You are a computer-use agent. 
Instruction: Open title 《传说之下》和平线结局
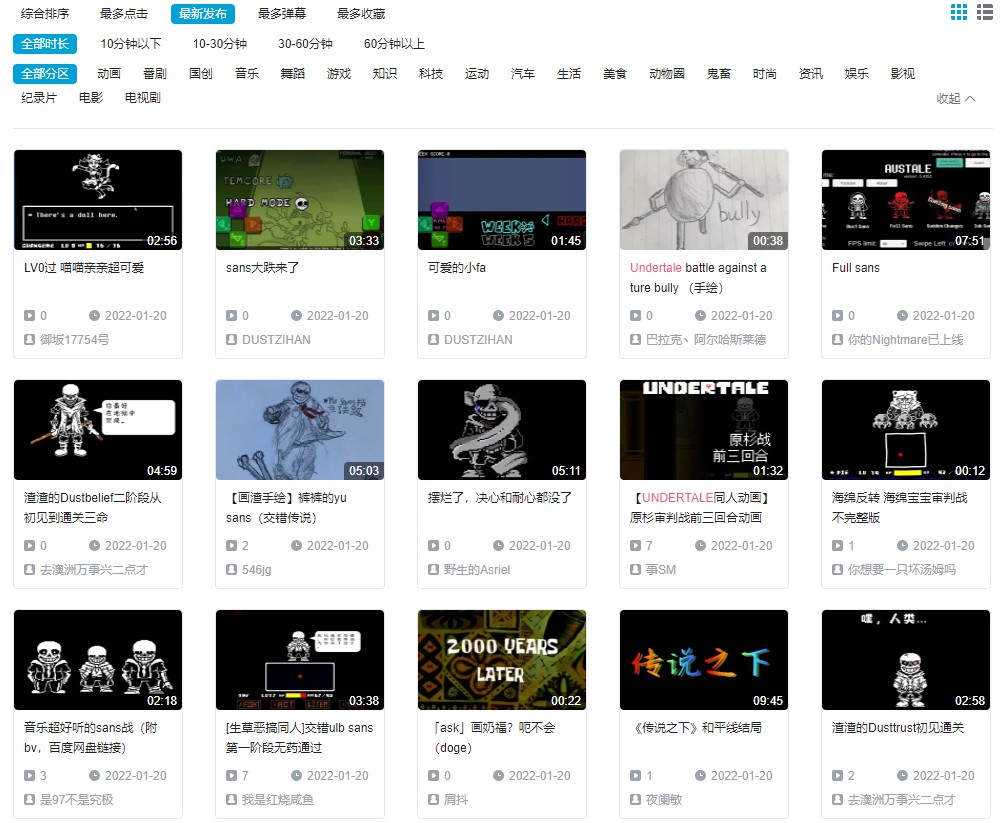pyautogui.click(x=696, y=728)
